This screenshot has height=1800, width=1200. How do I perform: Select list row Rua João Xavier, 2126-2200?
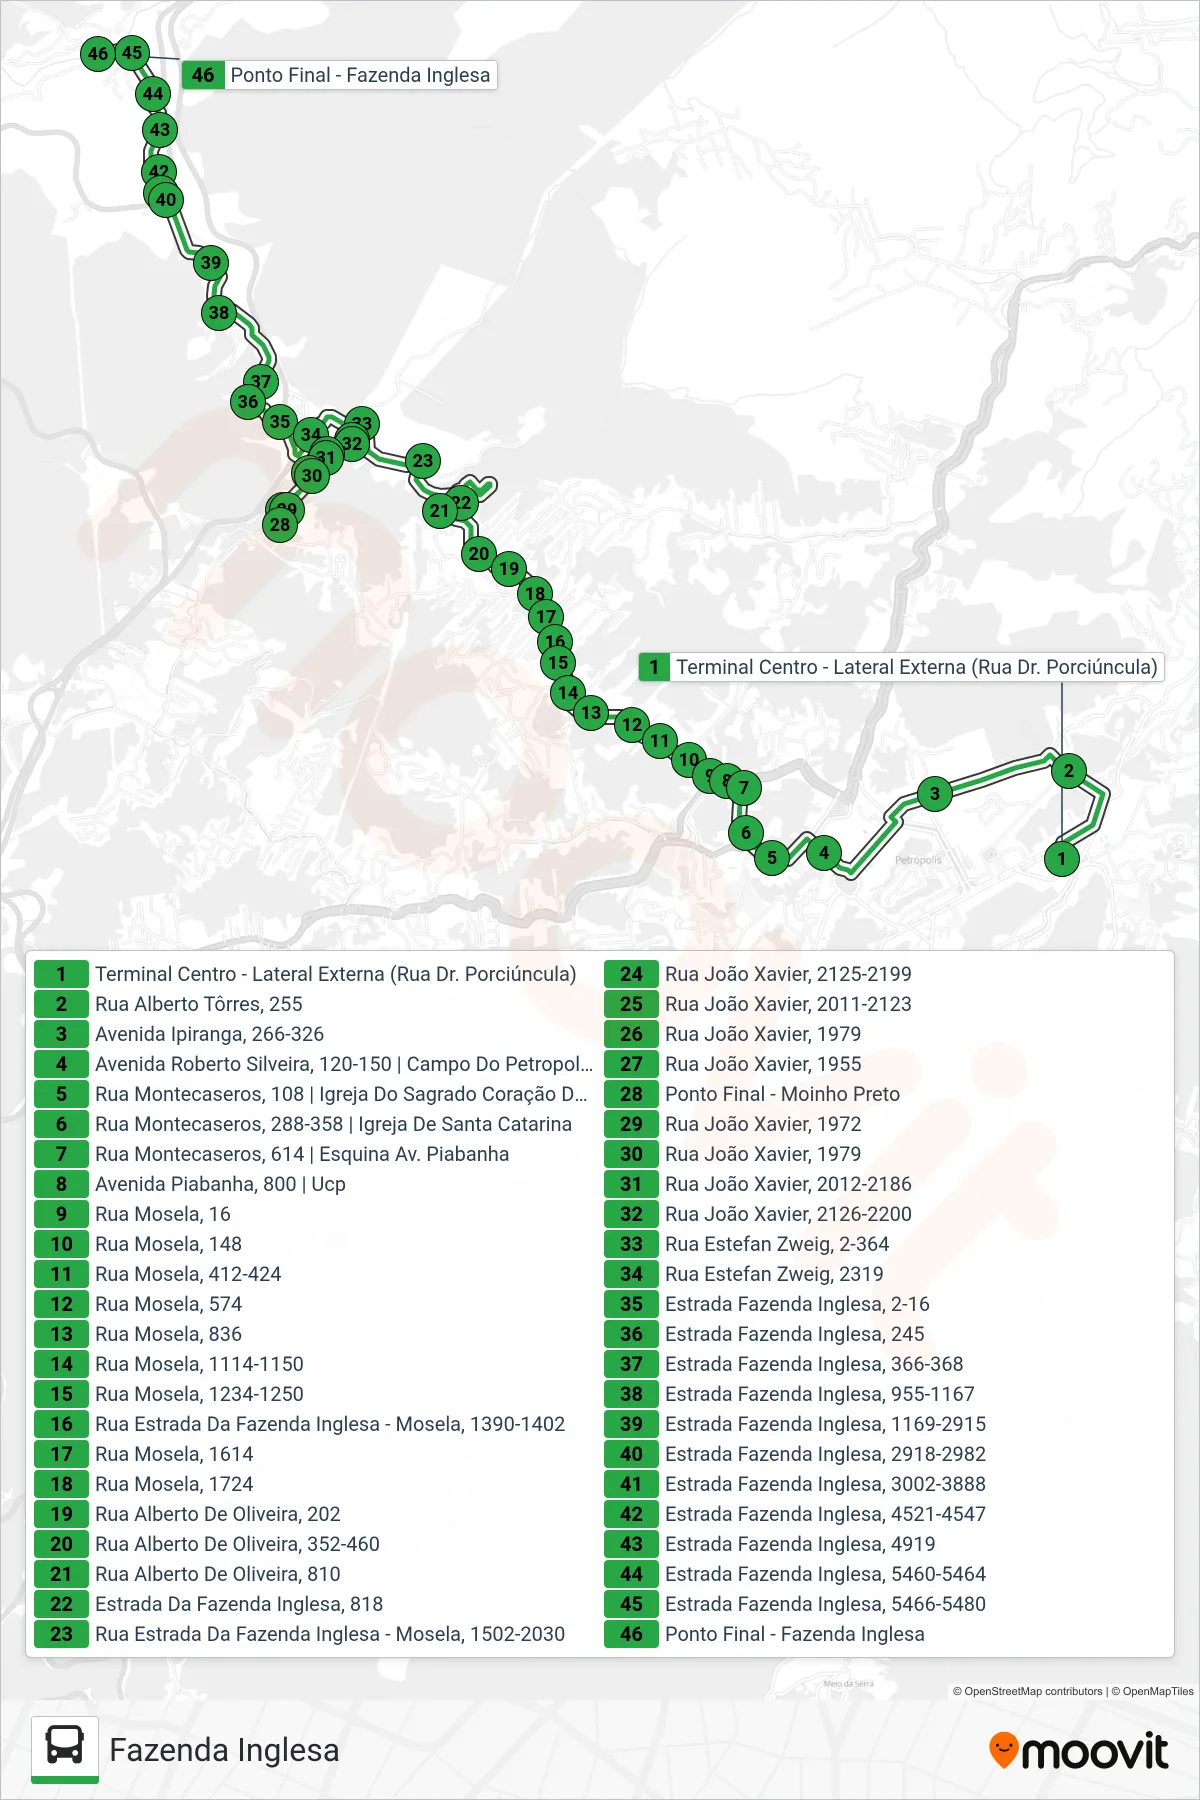coord(884,1214)
